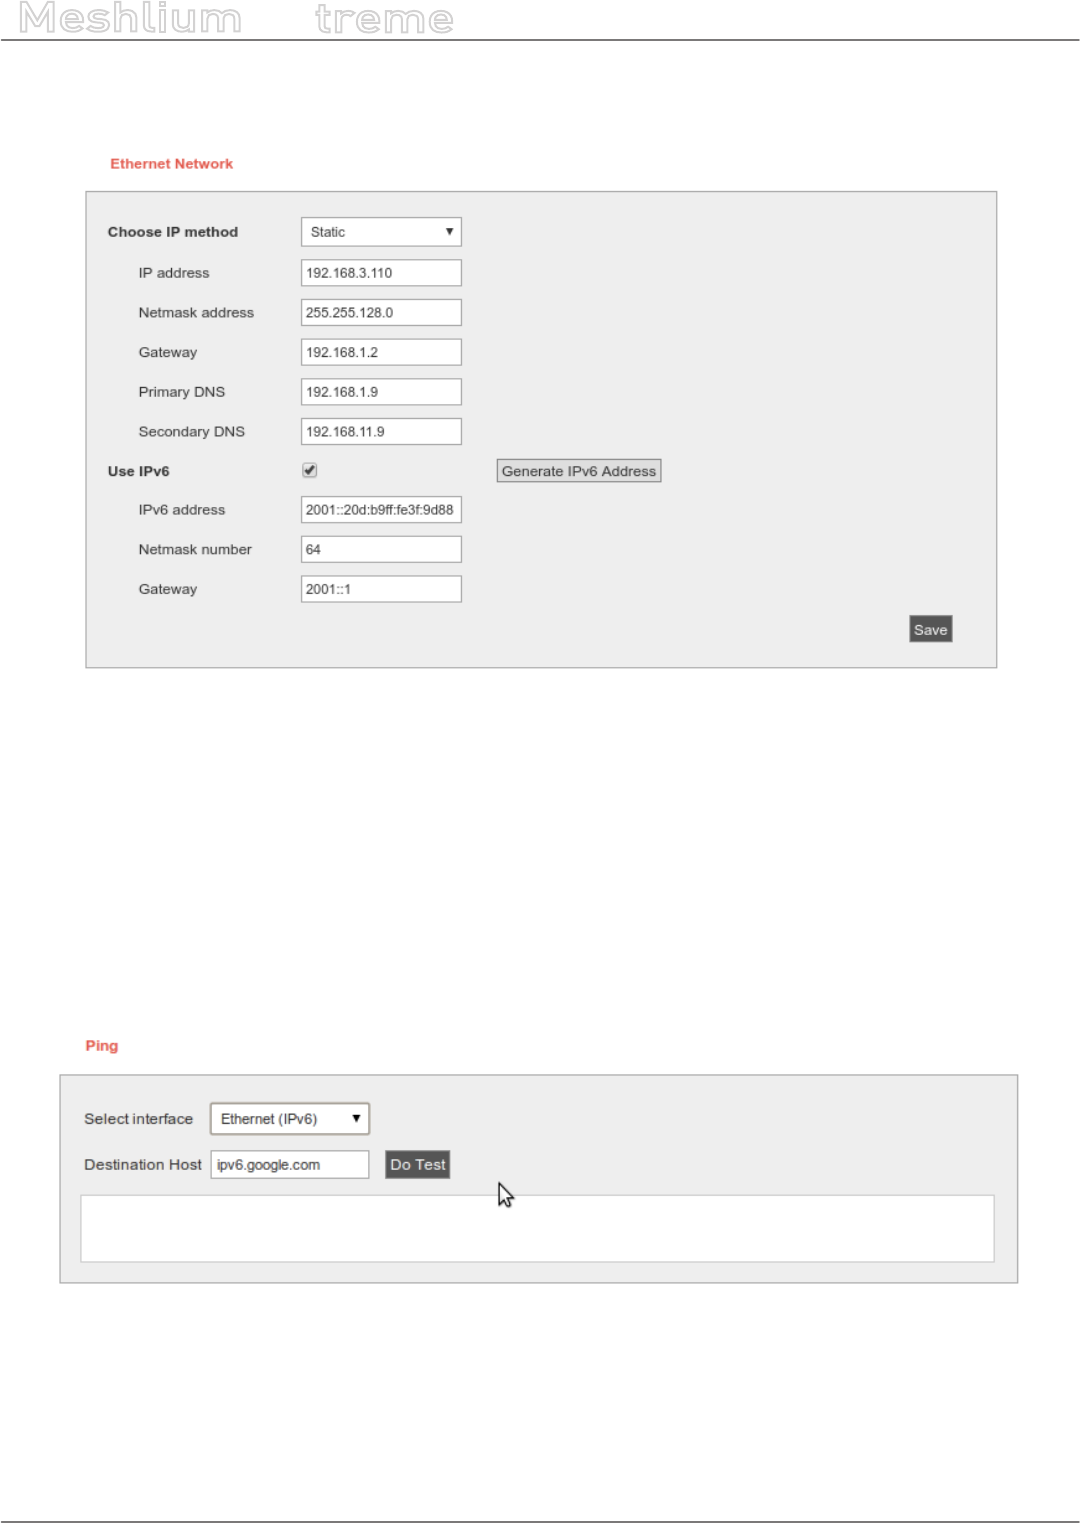Open the Choose IP method dropdown

381,232
